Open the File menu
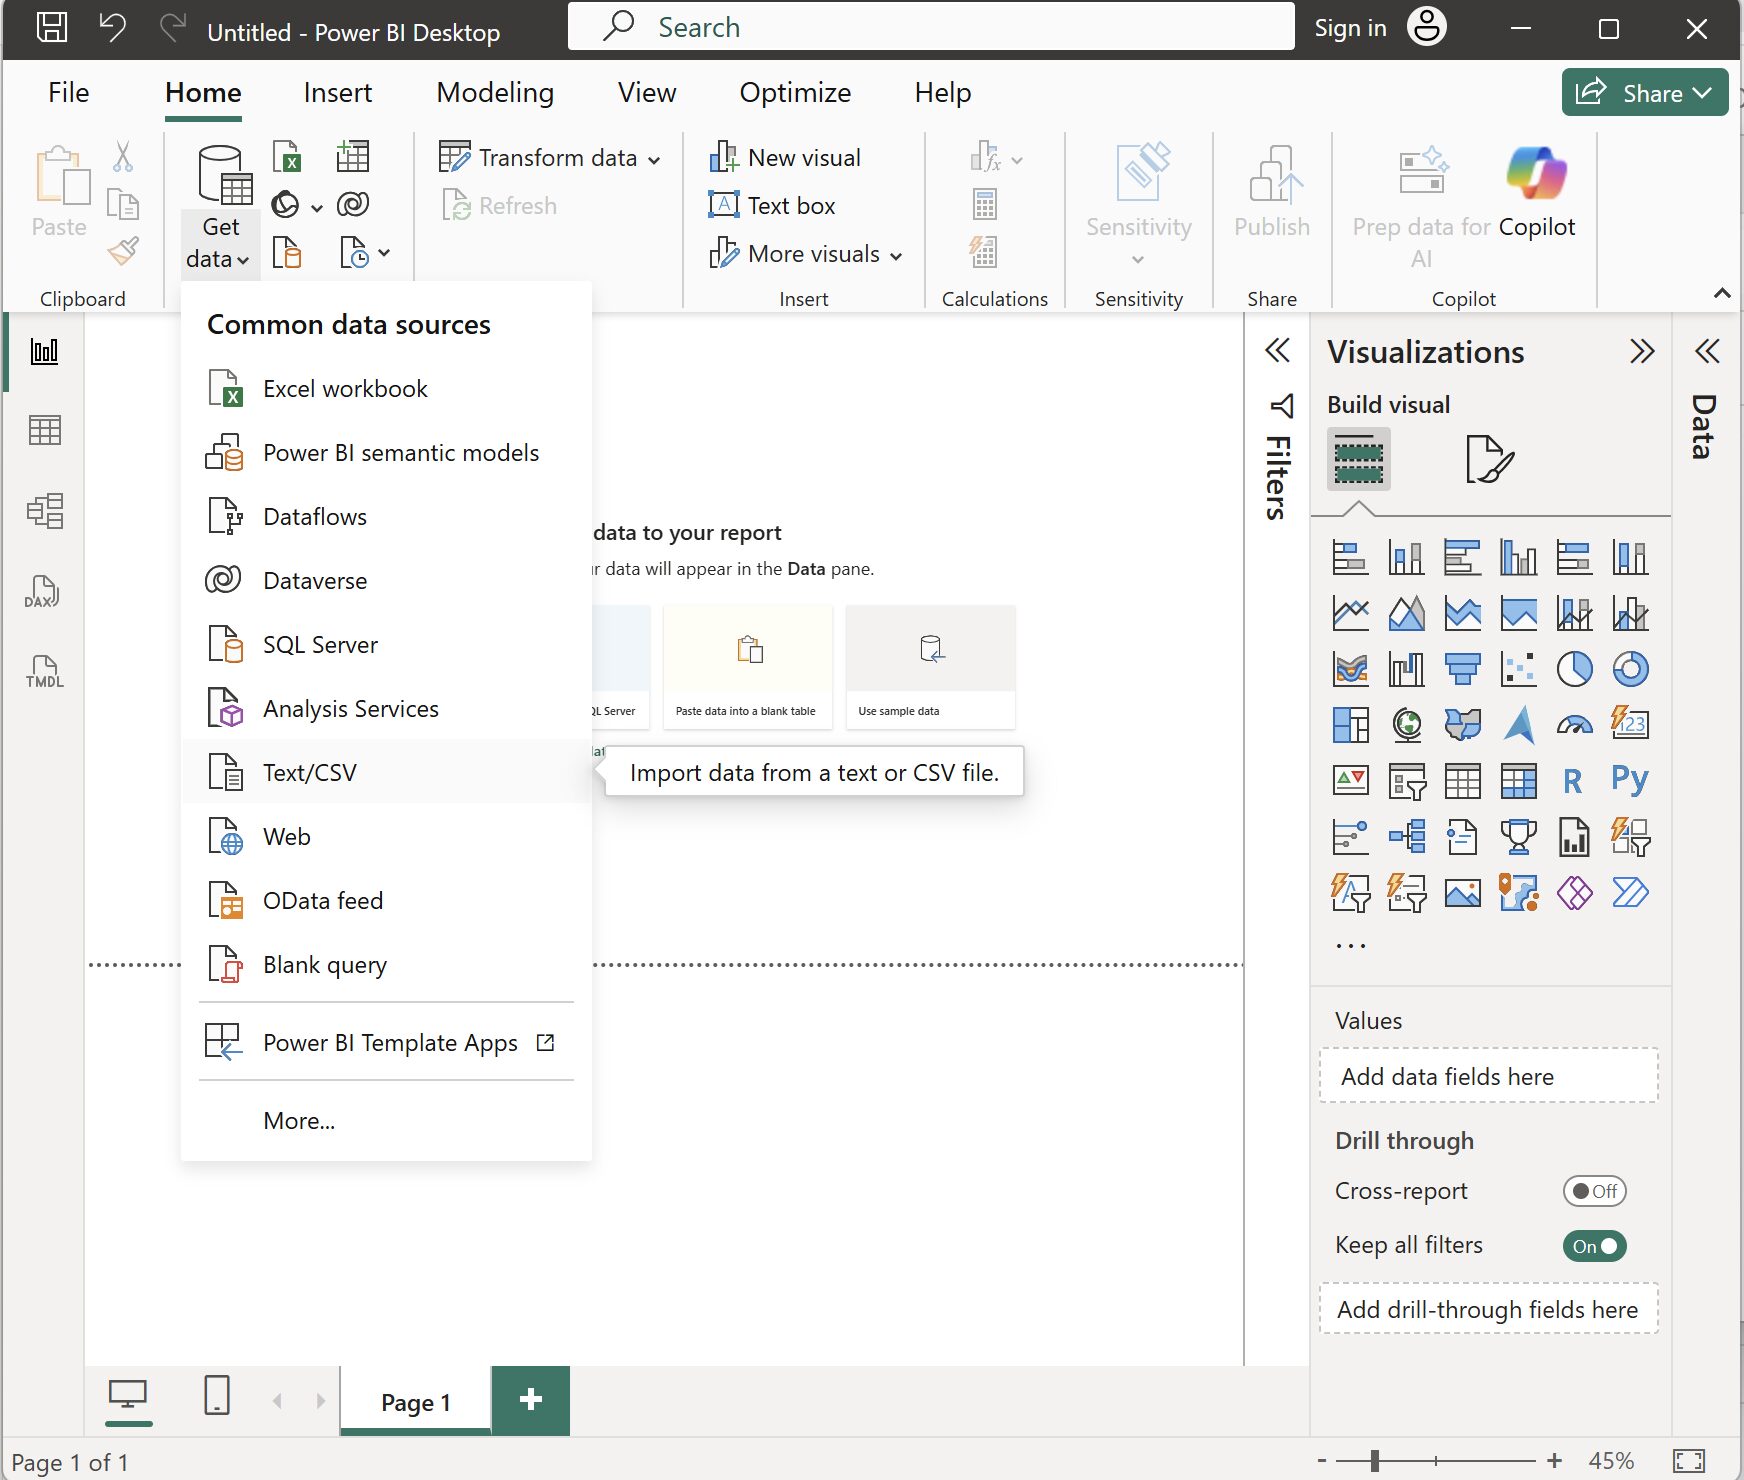 click(68, 93)
